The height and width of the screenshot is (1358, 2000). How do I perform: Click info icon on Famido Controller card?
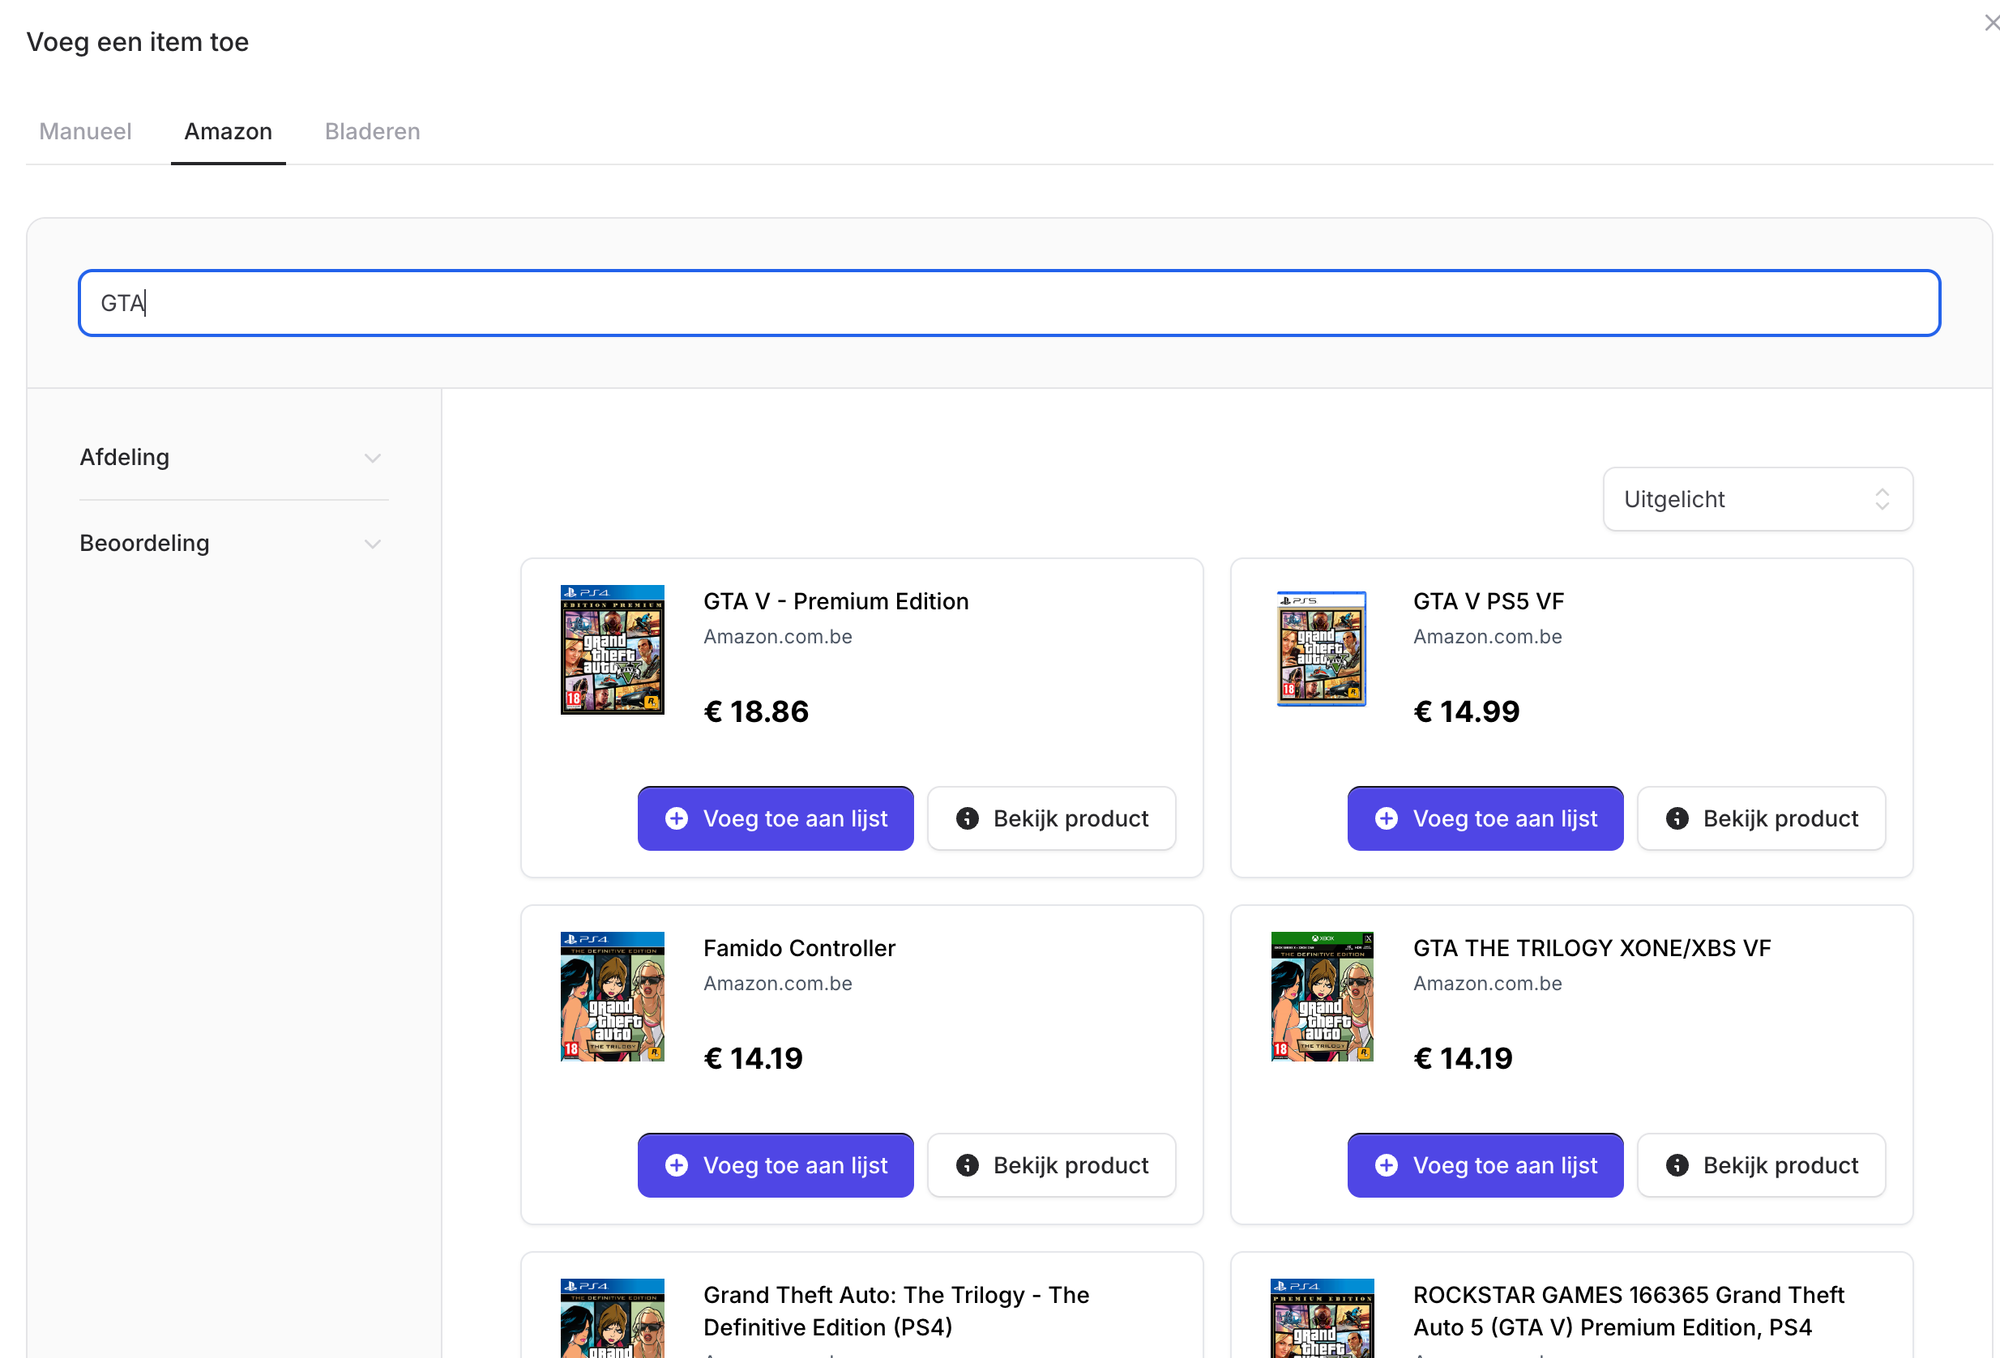pos(967,1166)
